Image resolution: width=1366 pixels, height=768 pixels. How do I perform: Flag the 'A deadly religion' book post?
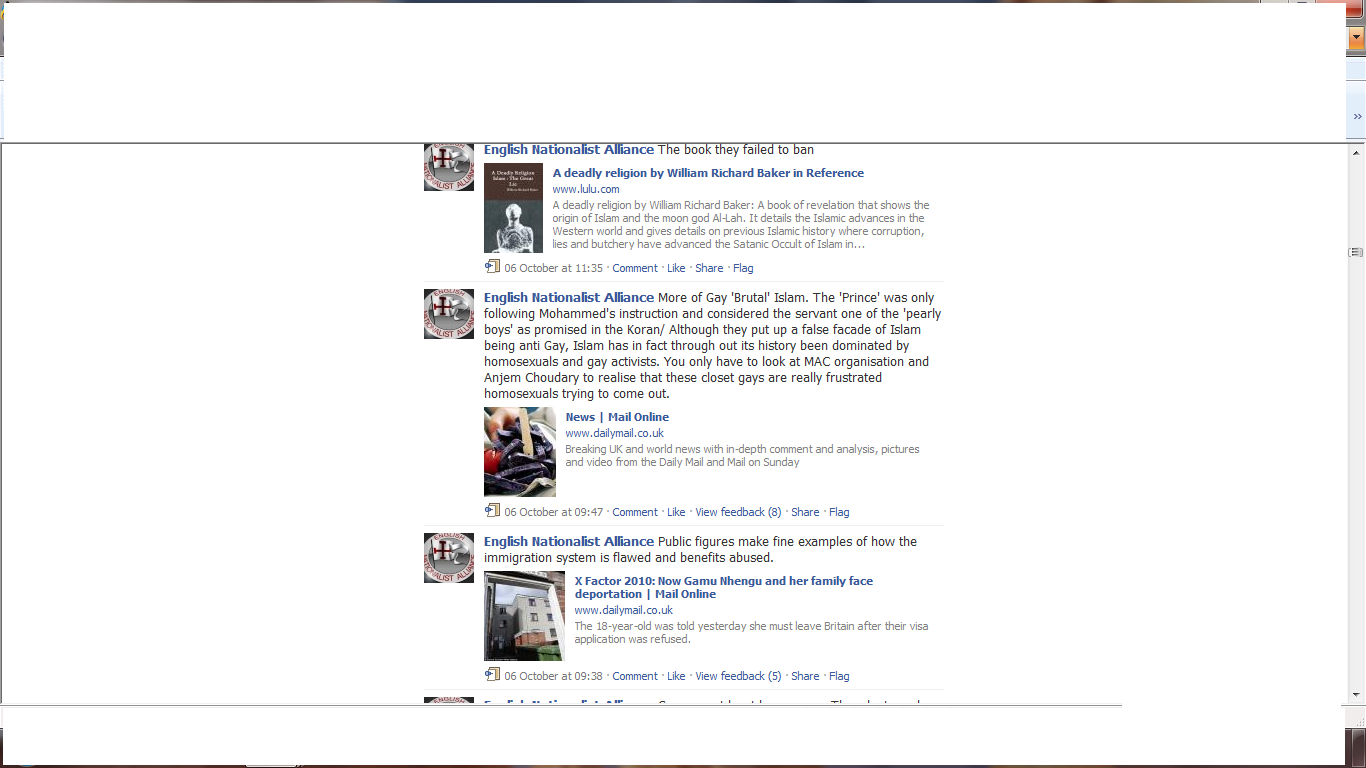[743, 268]
